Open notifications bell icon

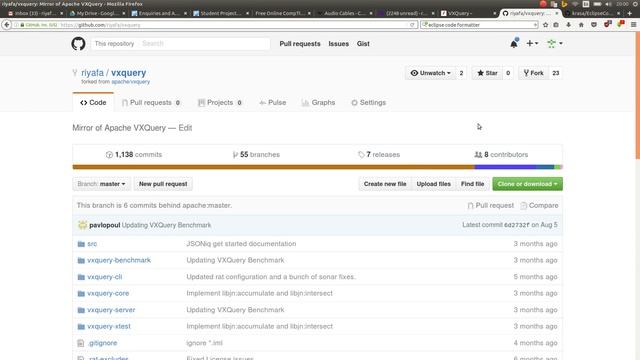tap(514, 43)
